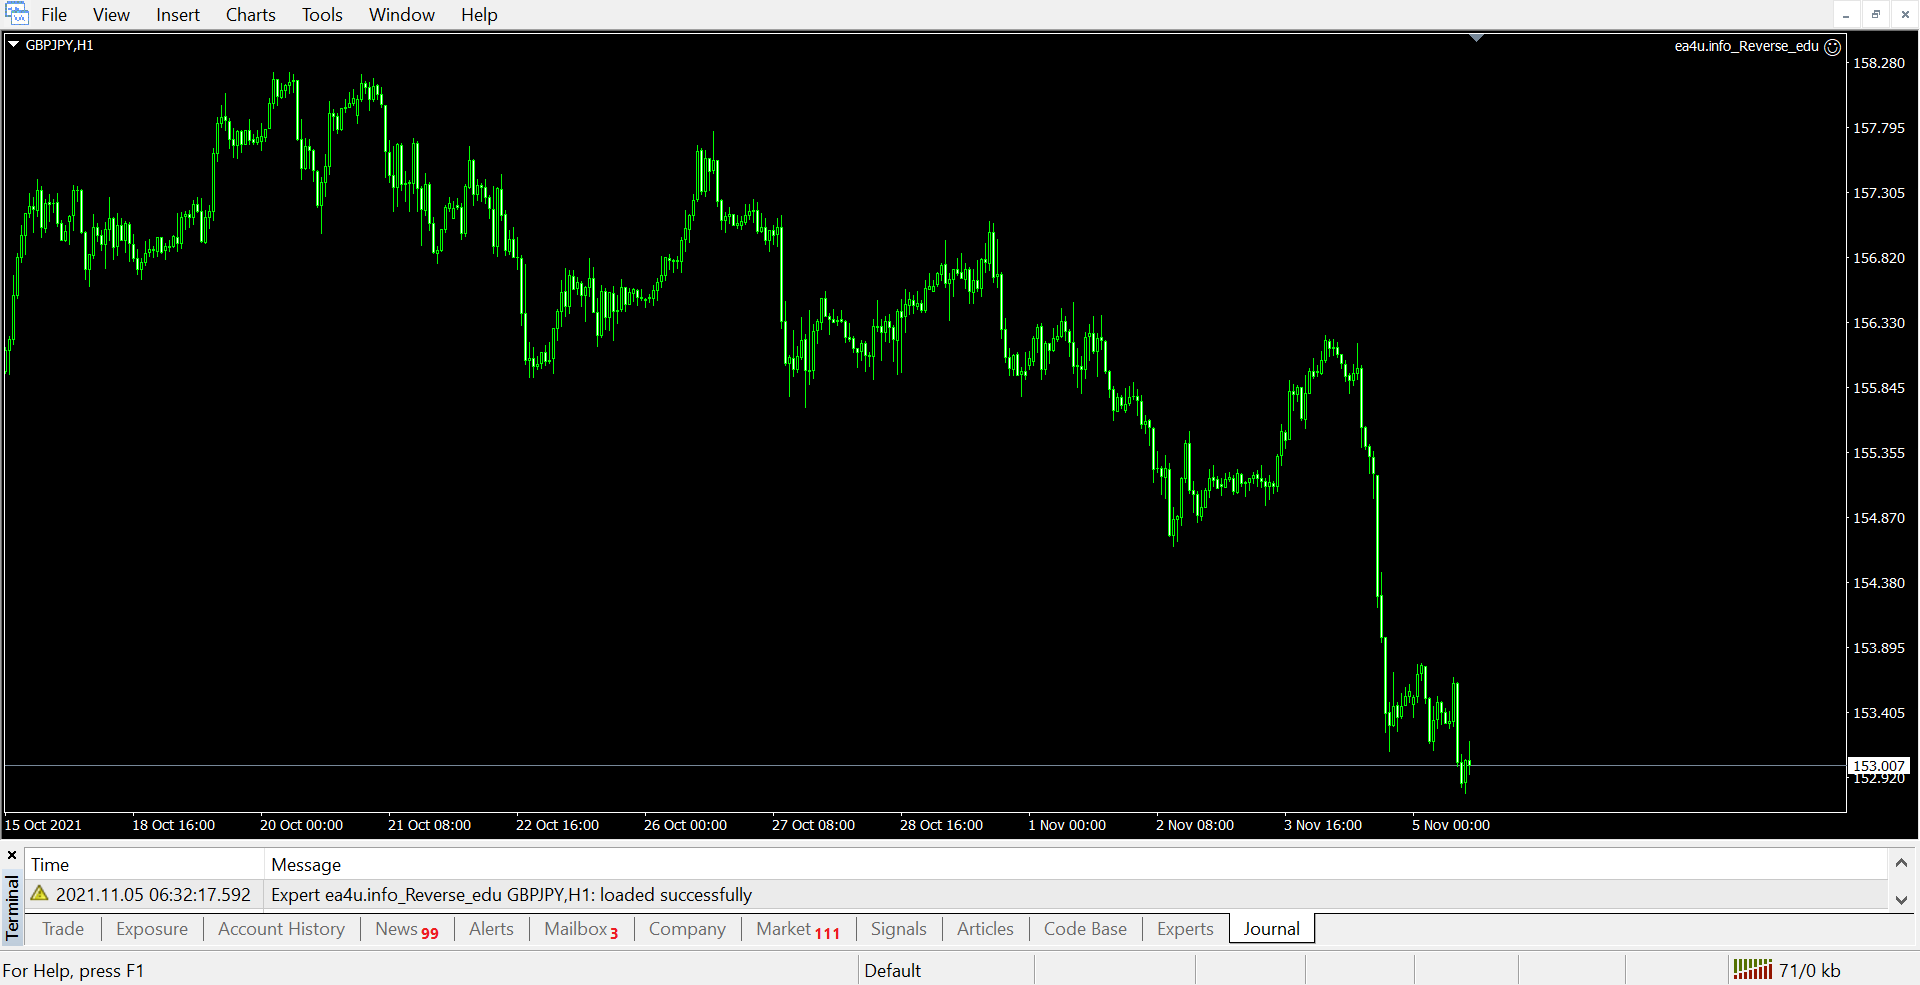Close the Terminal panel with the X
The image size is (1920, 985).
coord(12,855)
